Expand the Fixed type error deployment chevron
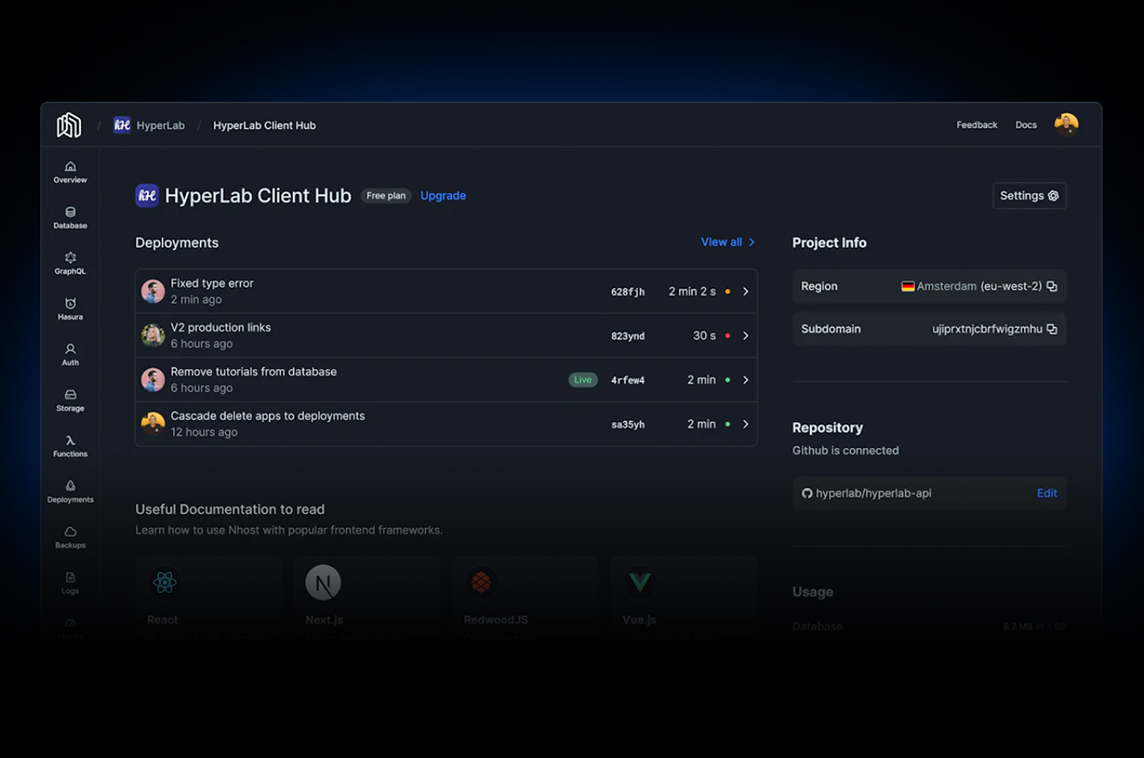 pos(746,291)
